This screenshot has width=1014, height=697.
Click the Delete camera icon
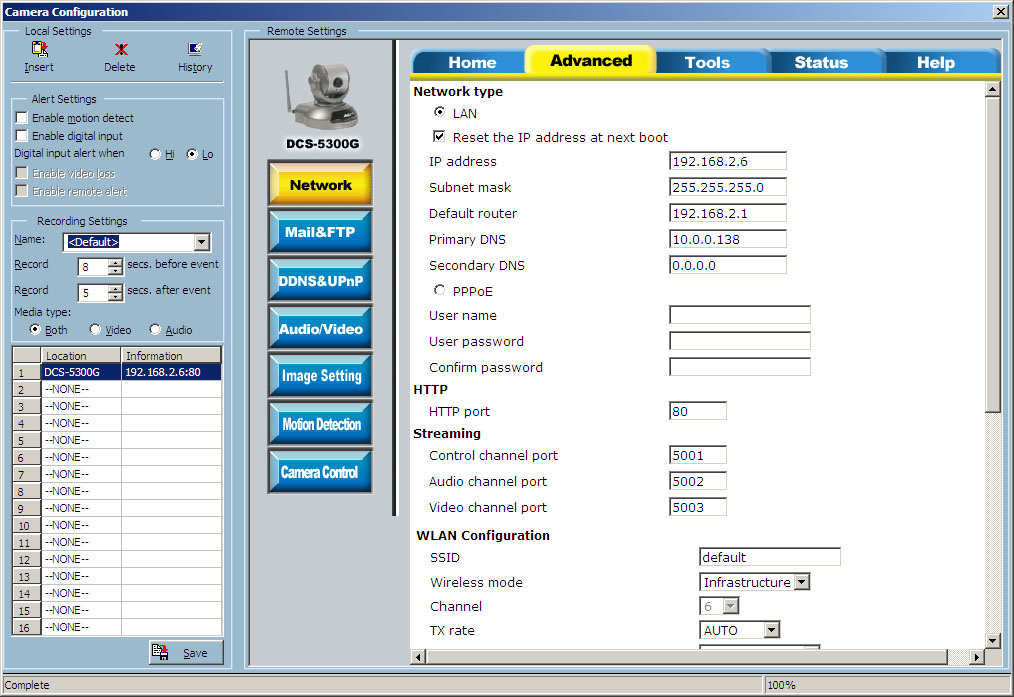click(120, 49)
